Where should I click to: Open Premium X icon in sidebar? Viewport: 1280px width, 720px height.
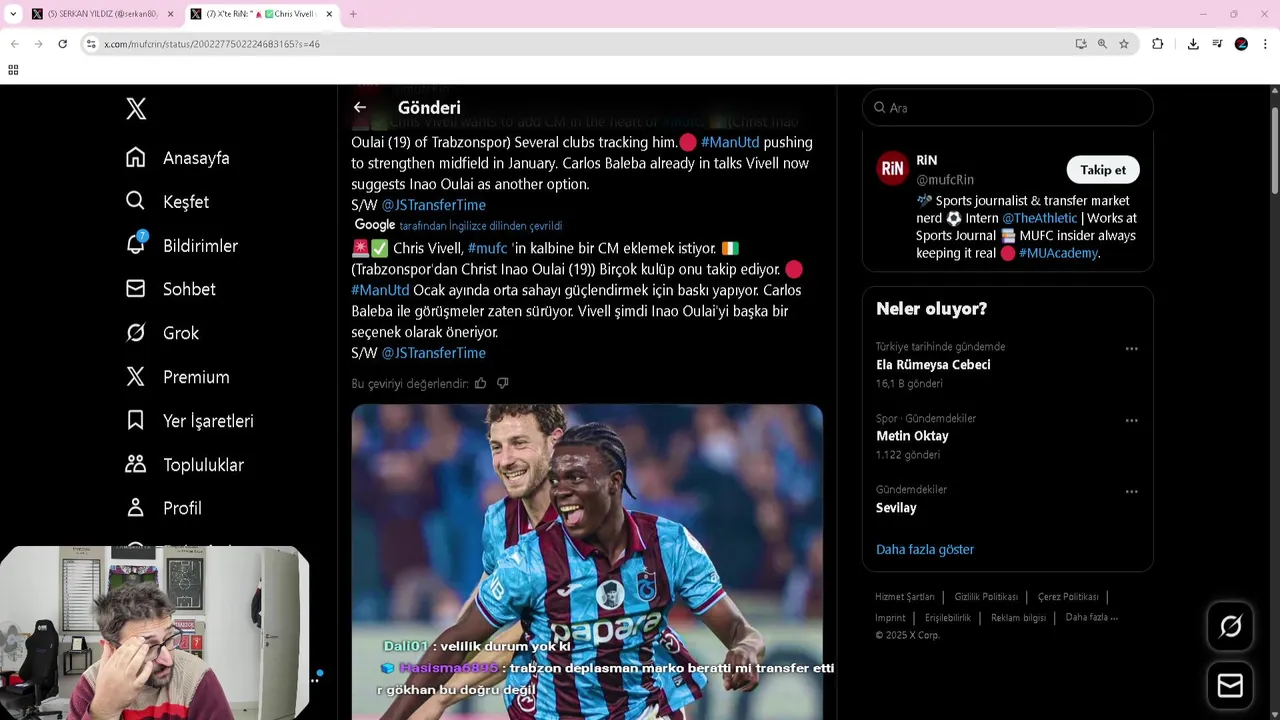pyautogui.click(x=136, y=377)
